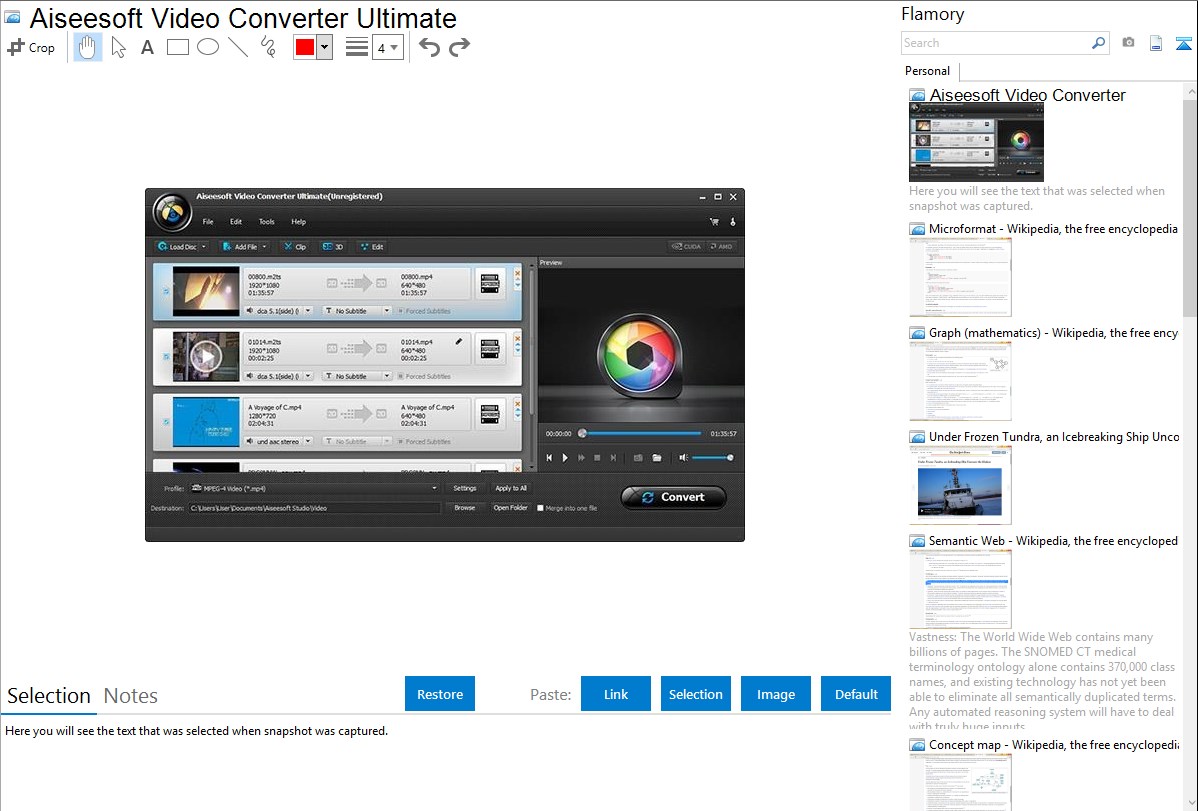Screen dimensions: 1198x811
Task: Toggle checkbox beside 00800.m2ts video row
Action: click(x=165, y=292)
